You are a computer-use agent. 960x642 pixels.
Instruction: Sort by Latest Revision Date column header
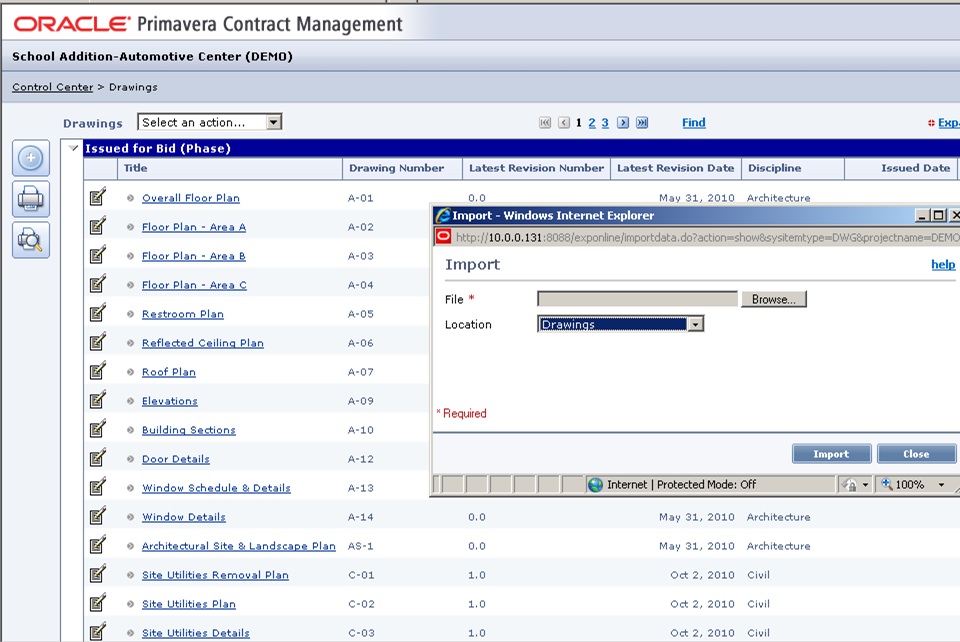coord(675,168)
